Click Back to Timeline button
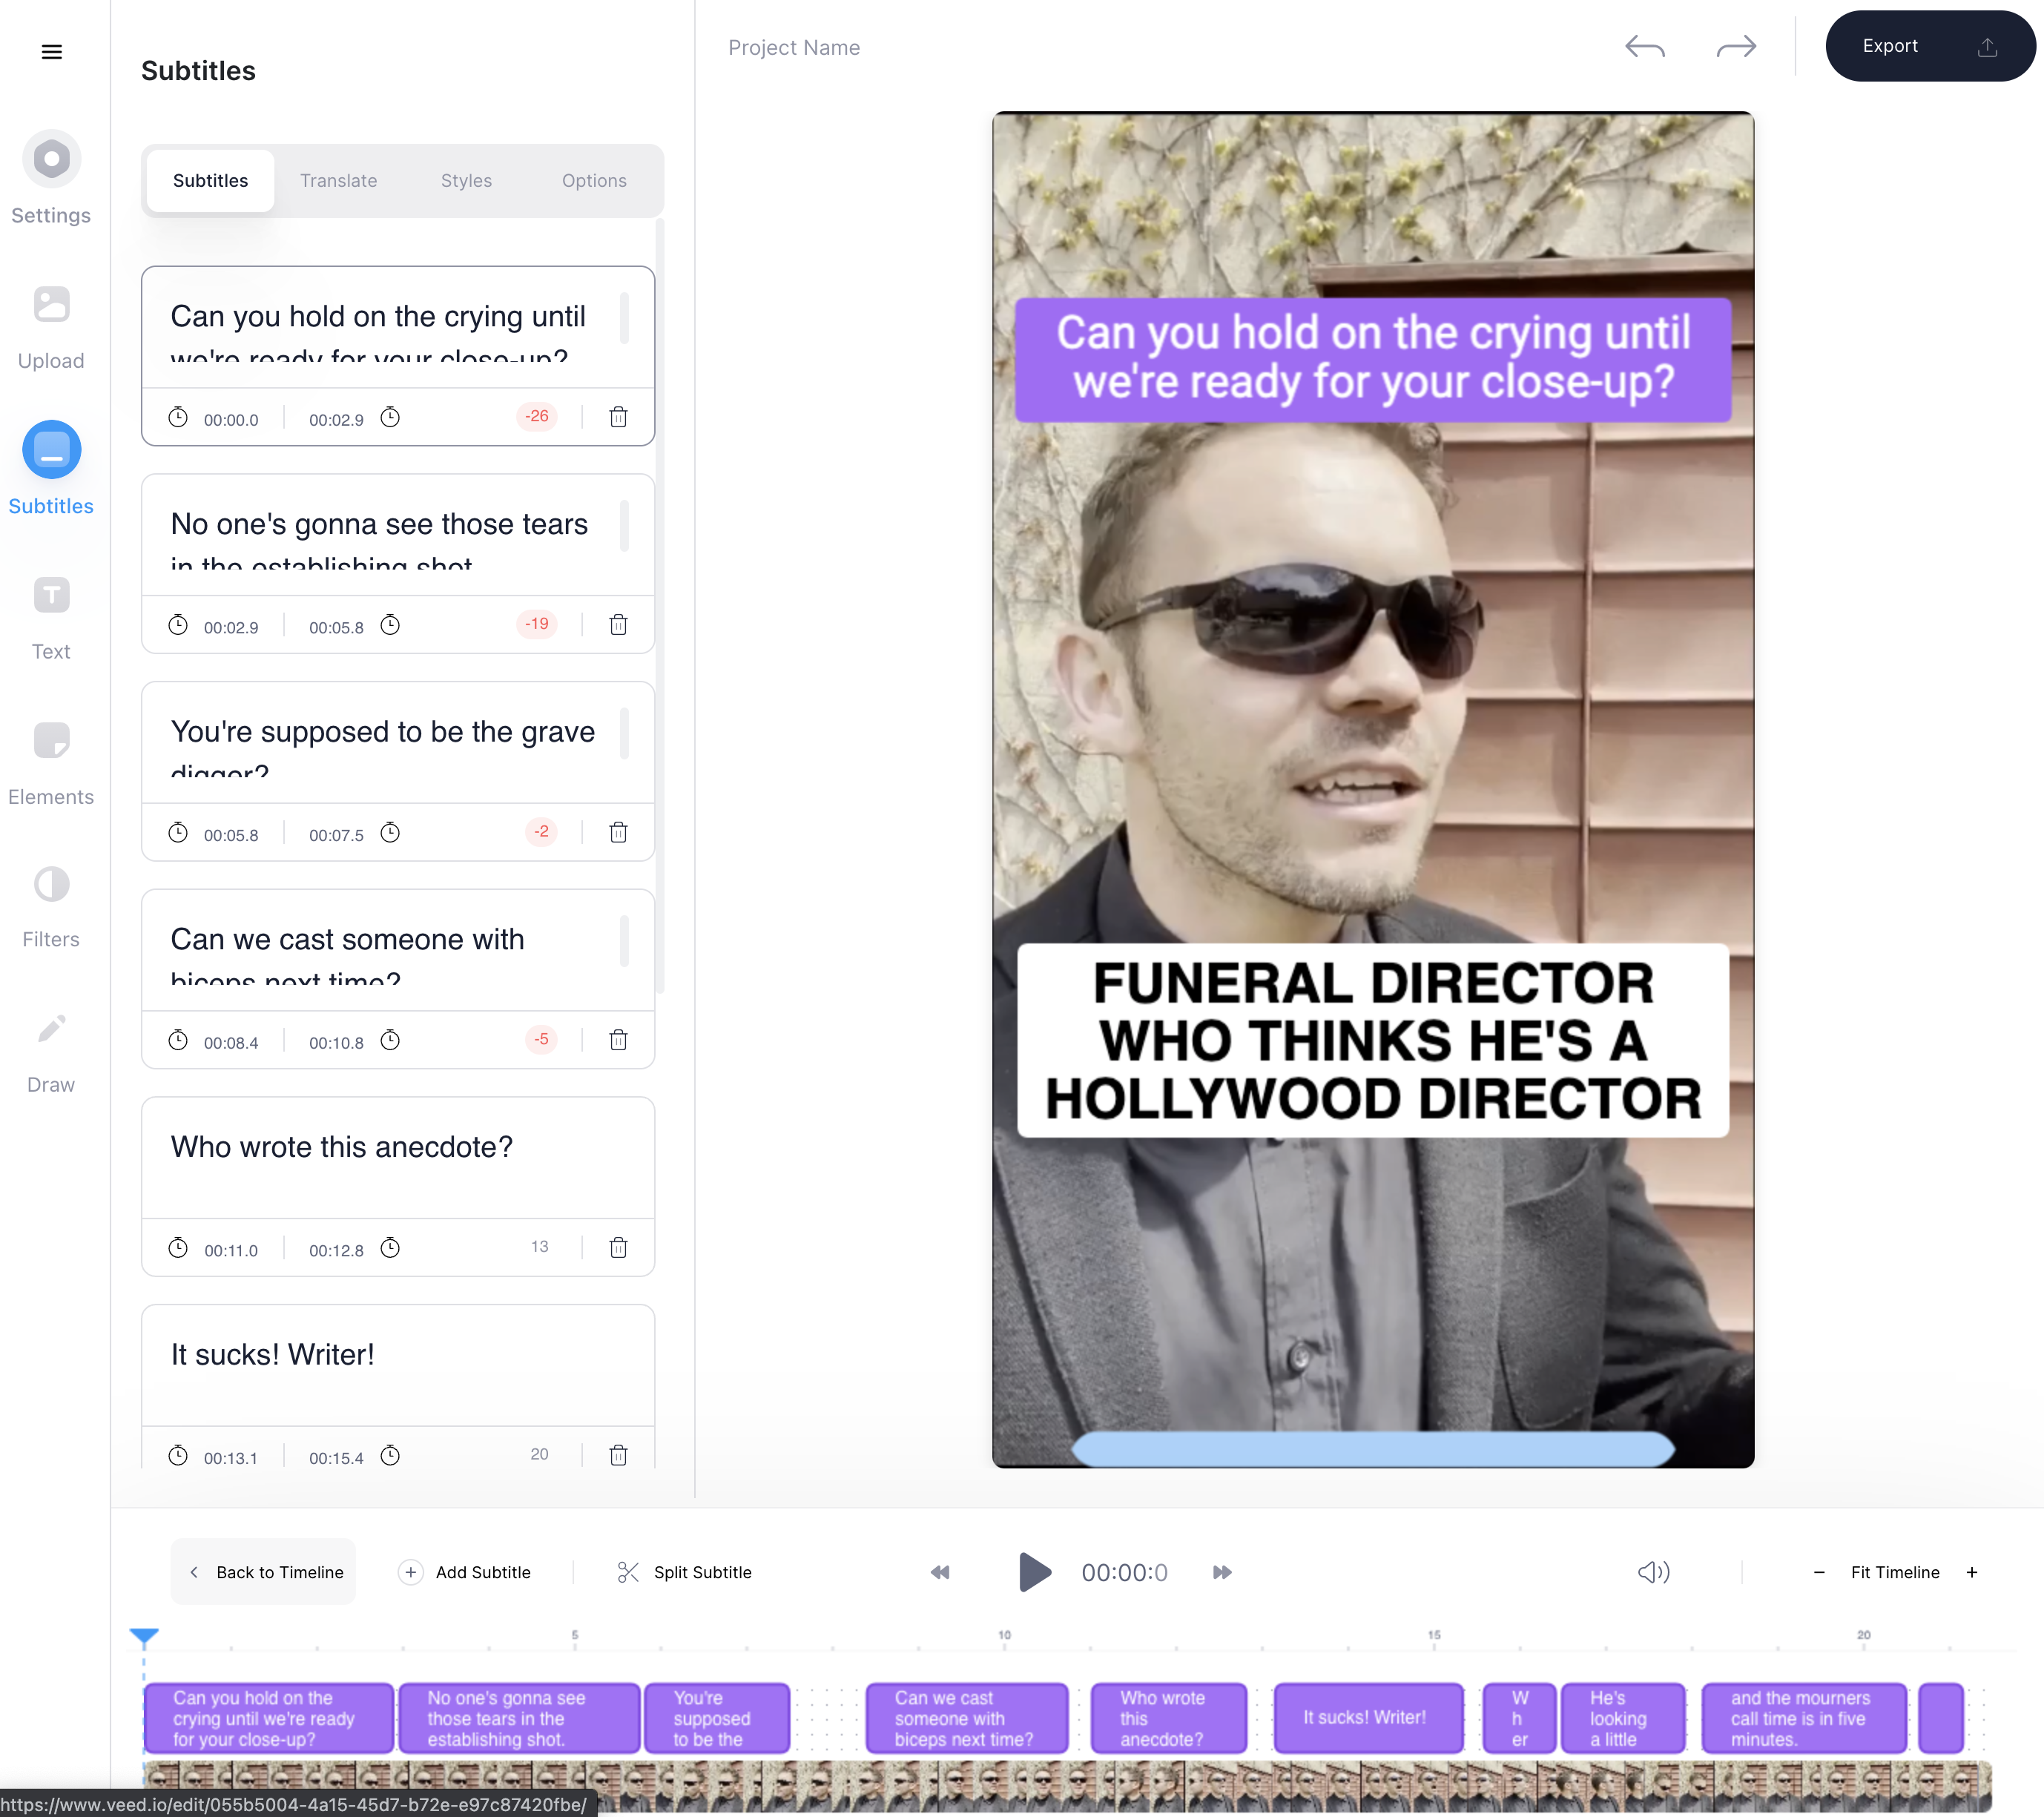The height and width of the screenshot is (1817, 2044). pos(264,1573)
